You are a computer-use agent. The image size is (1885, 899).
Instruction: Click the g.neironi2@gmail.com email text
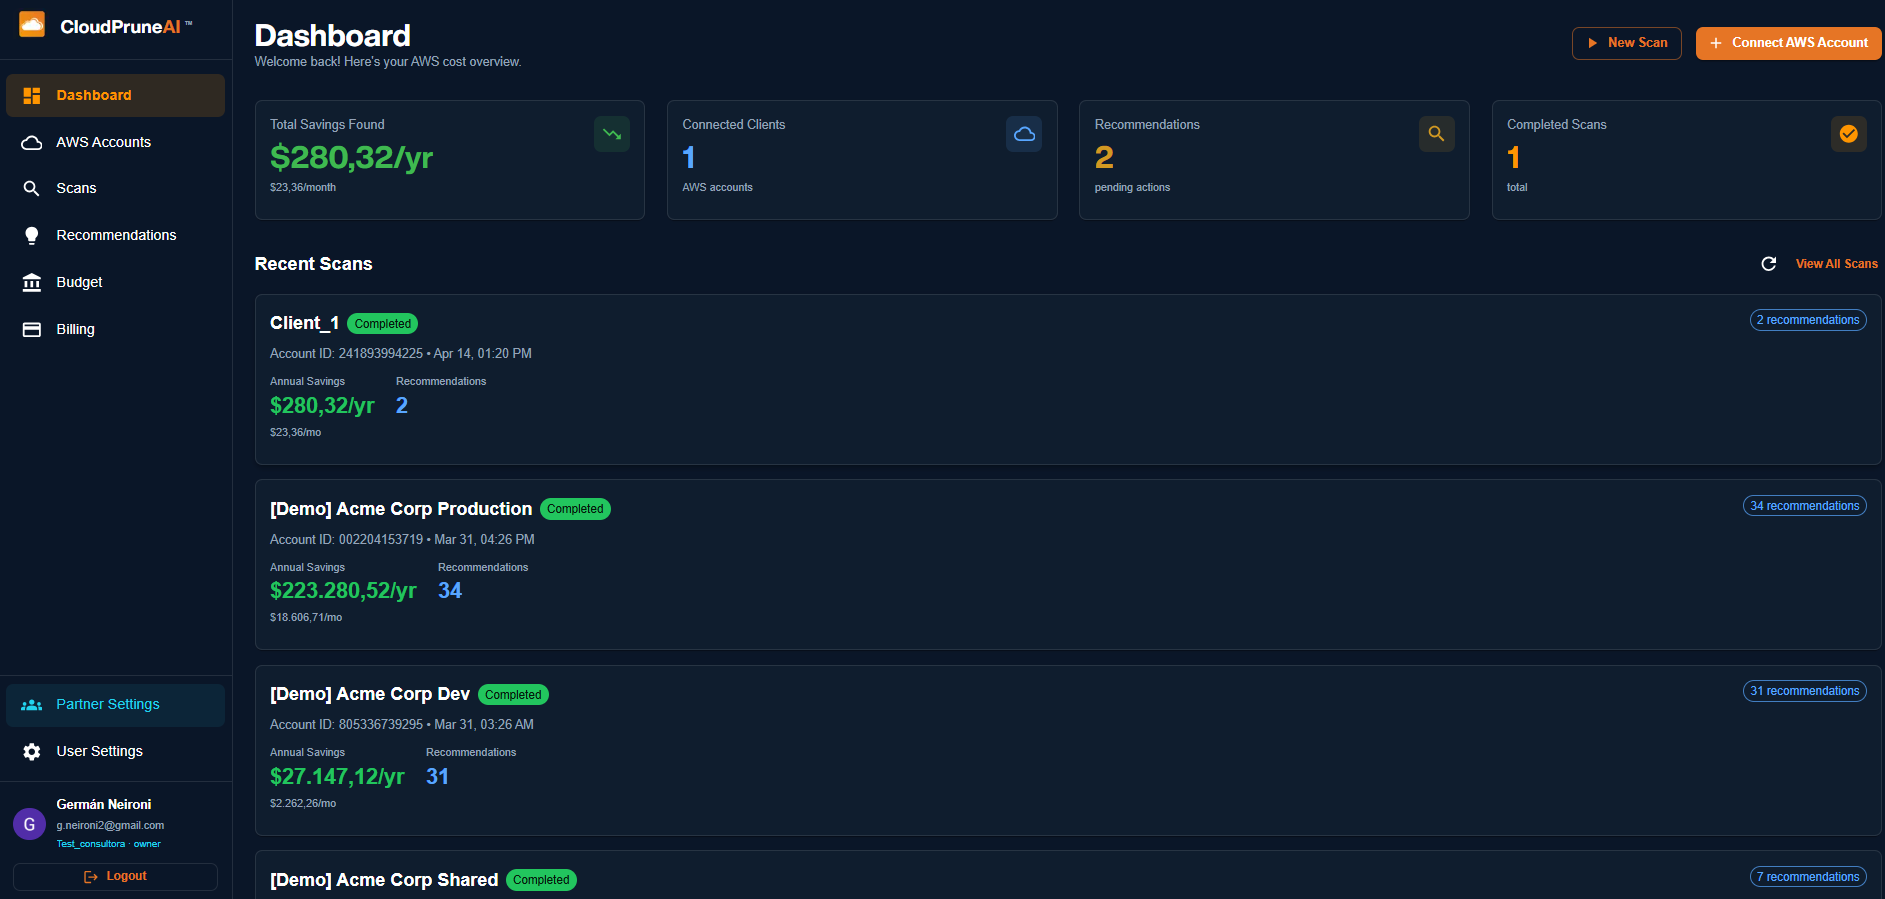(110, 826)
